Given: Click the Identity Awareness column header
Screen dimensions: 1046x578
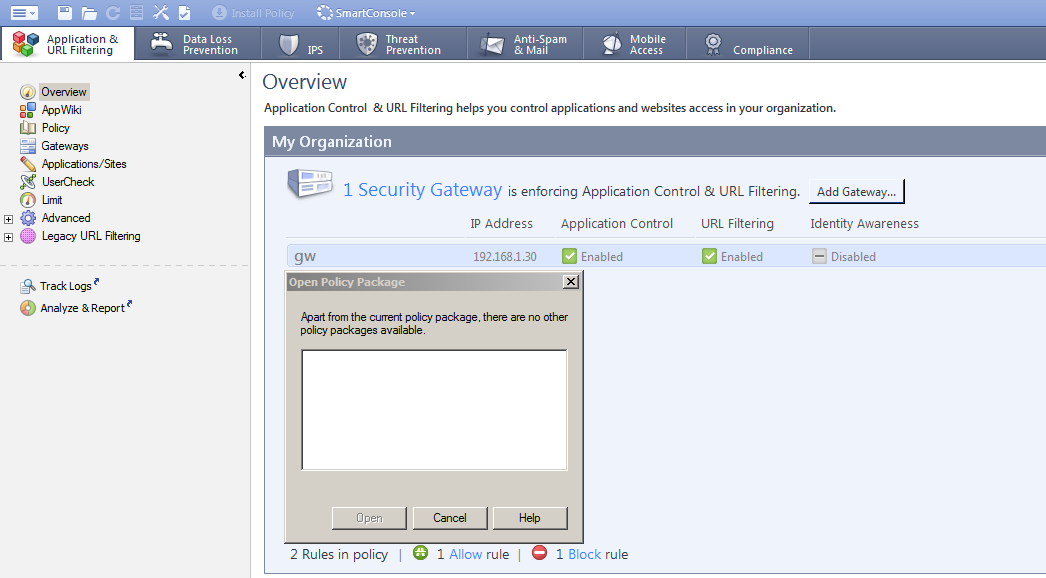Looking at the screenshot, I should (865, 224).
